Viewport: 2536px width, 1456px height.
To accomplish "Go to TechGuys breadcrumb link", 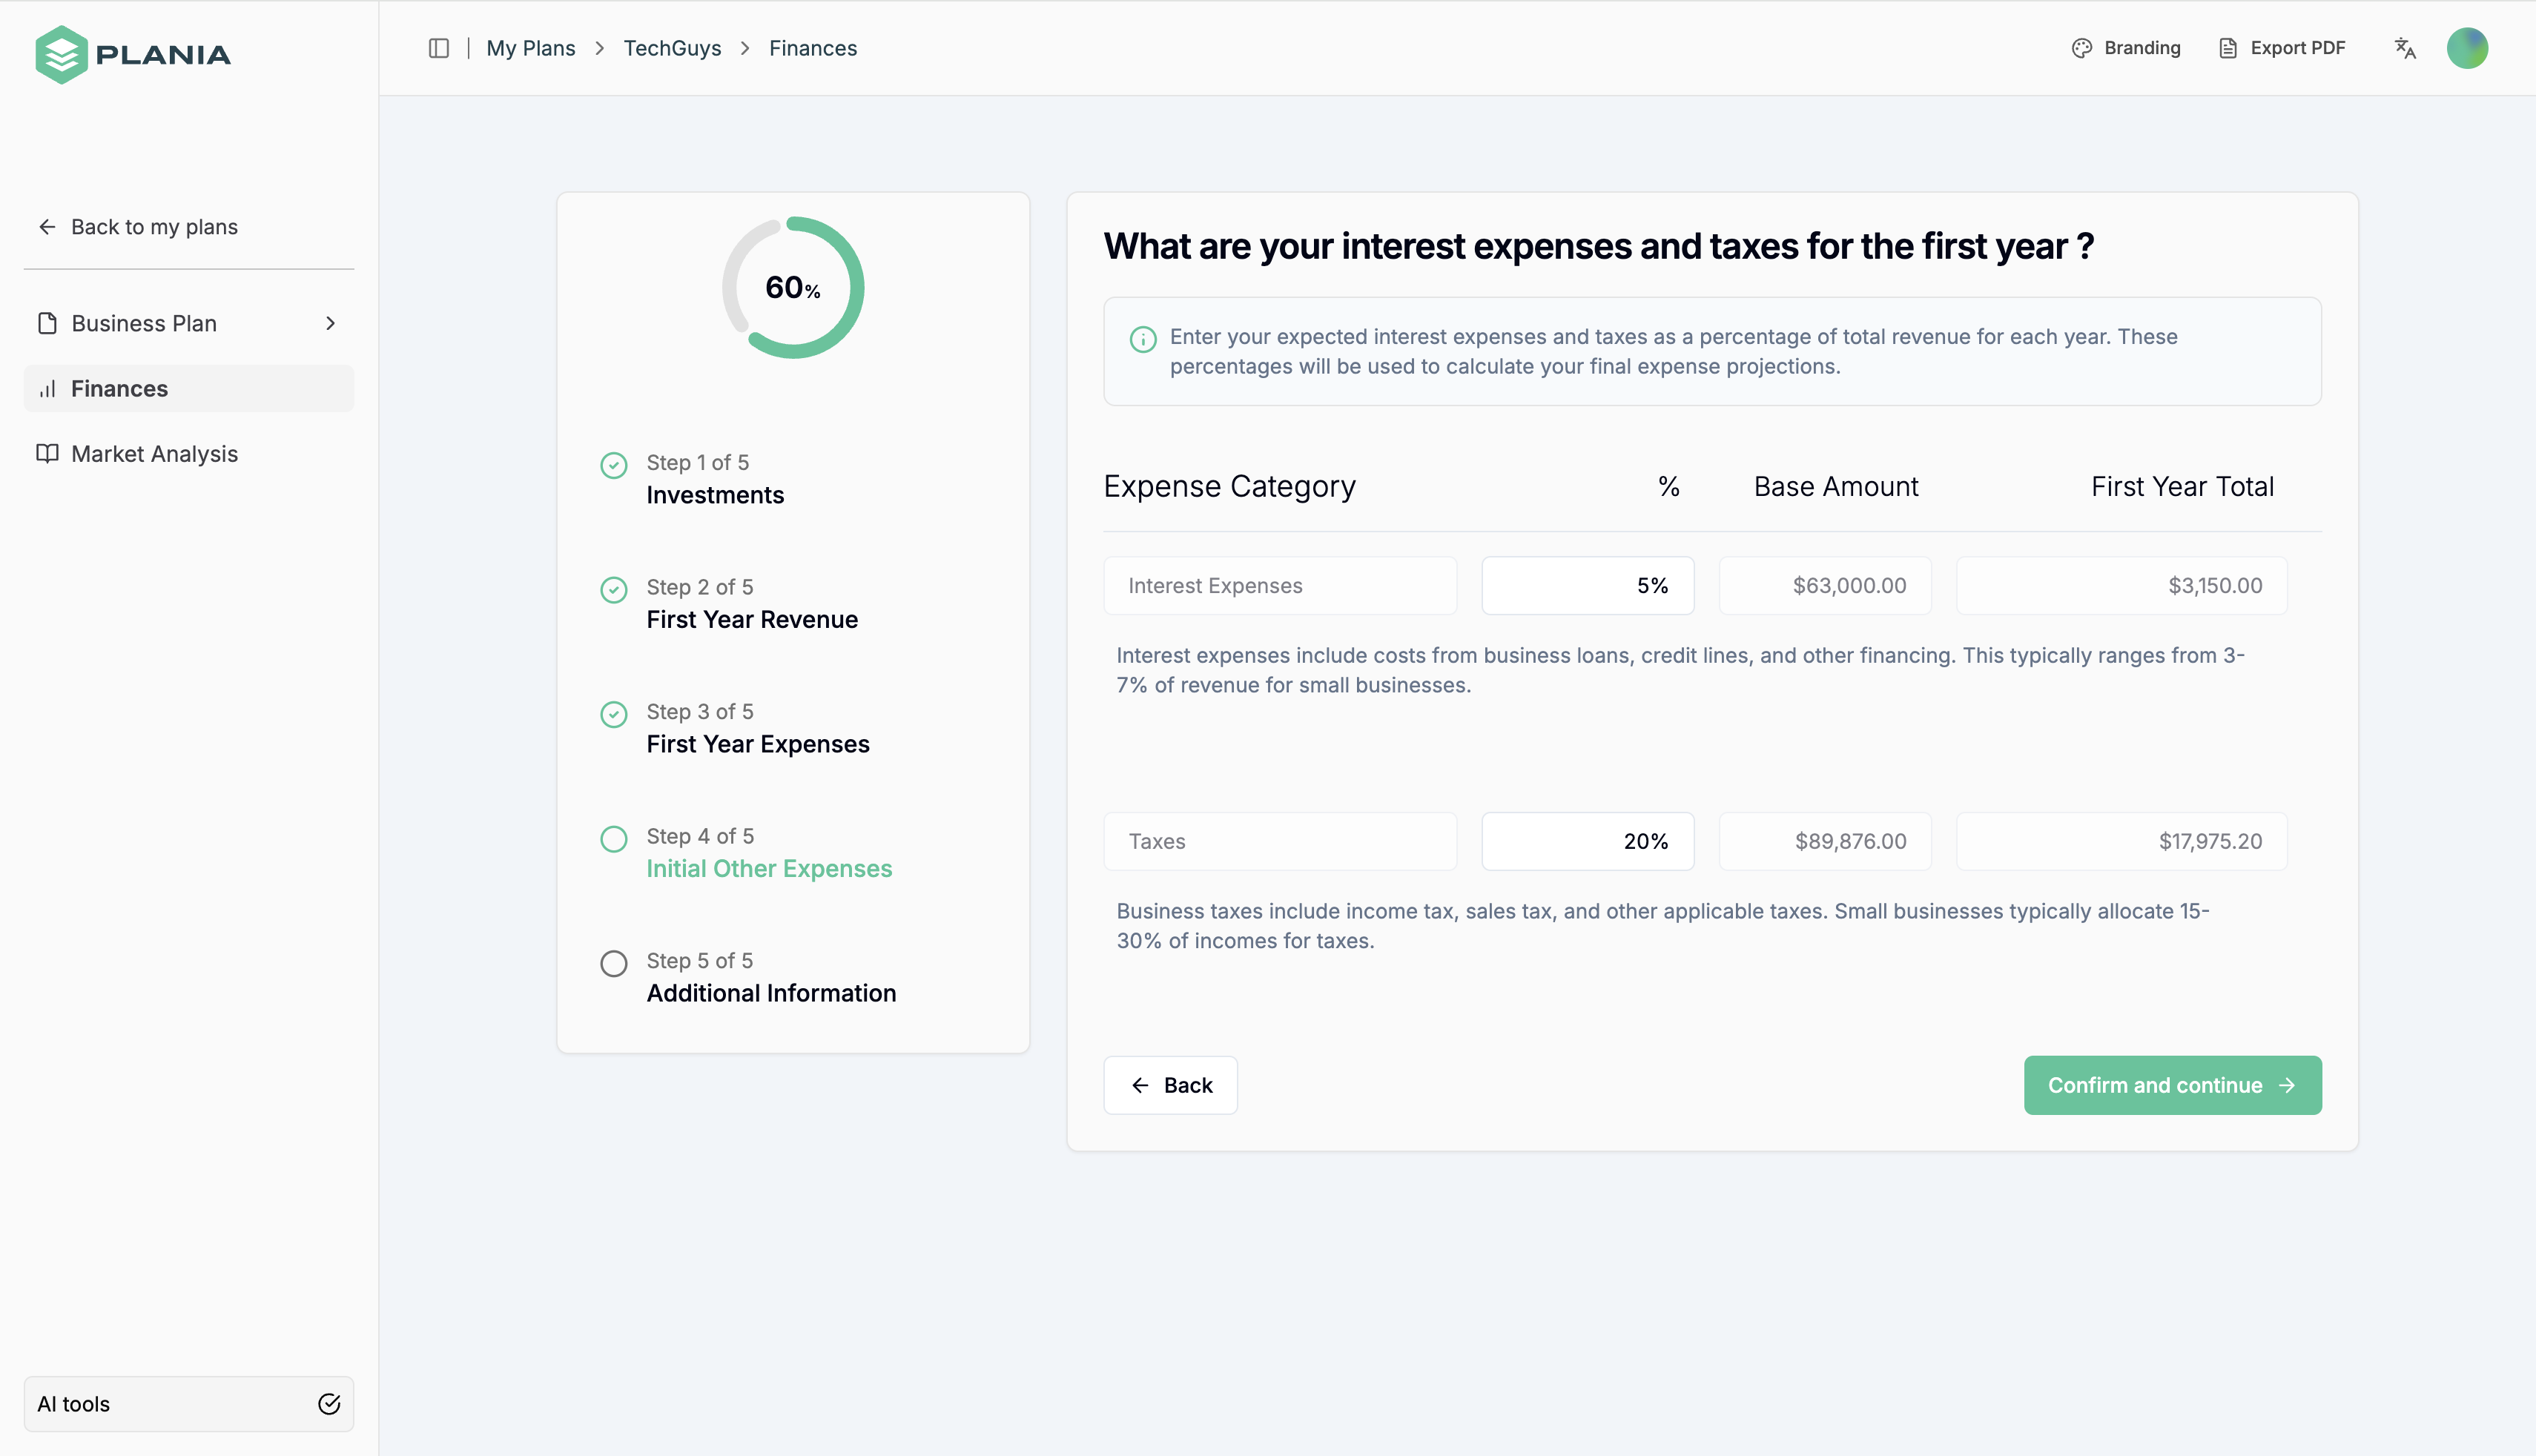I will pyautogui.click(x=672, y=48).
